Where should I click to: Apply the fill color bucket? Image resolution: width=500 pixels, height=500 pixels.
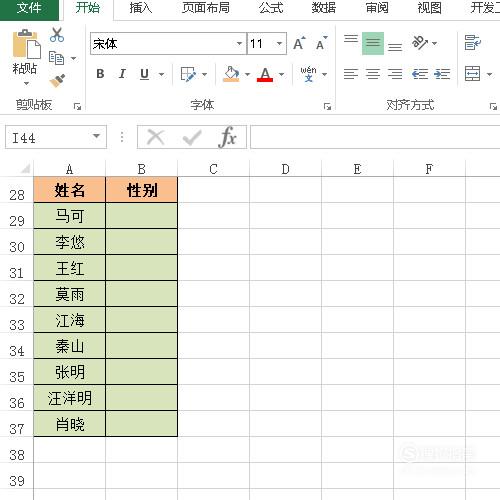231,74
